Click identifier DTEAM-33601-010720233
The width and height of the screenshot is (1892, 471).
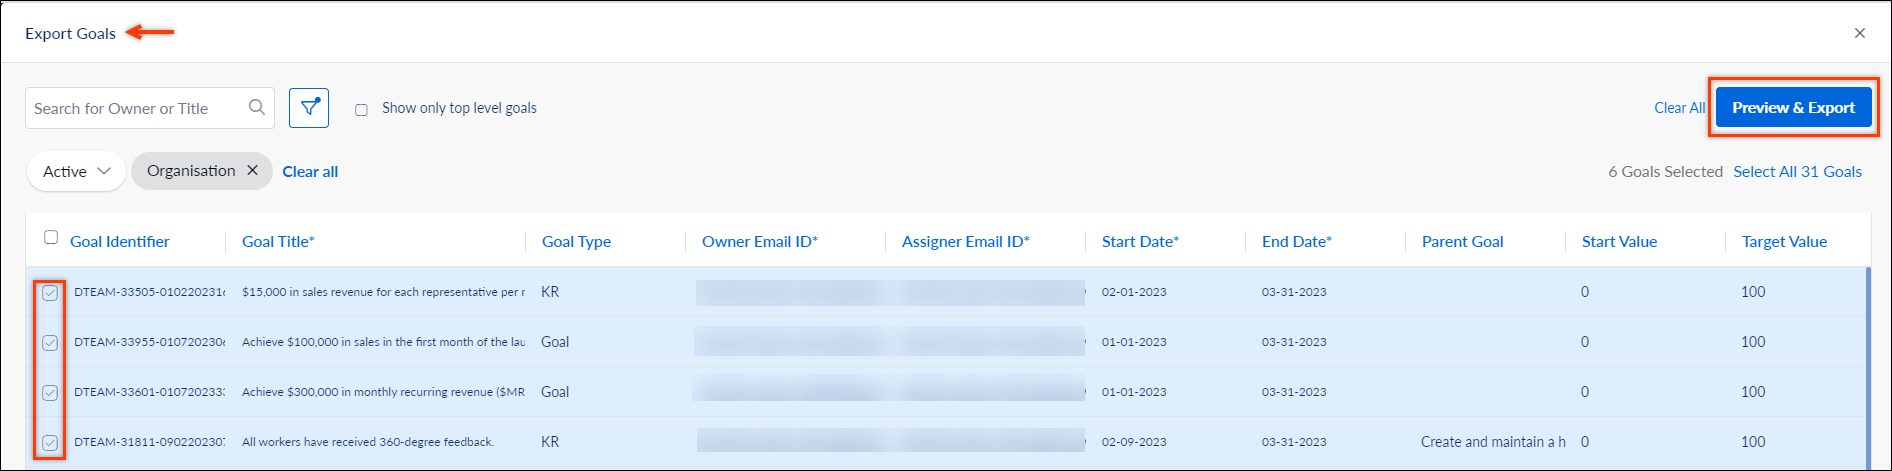point(149,392)
